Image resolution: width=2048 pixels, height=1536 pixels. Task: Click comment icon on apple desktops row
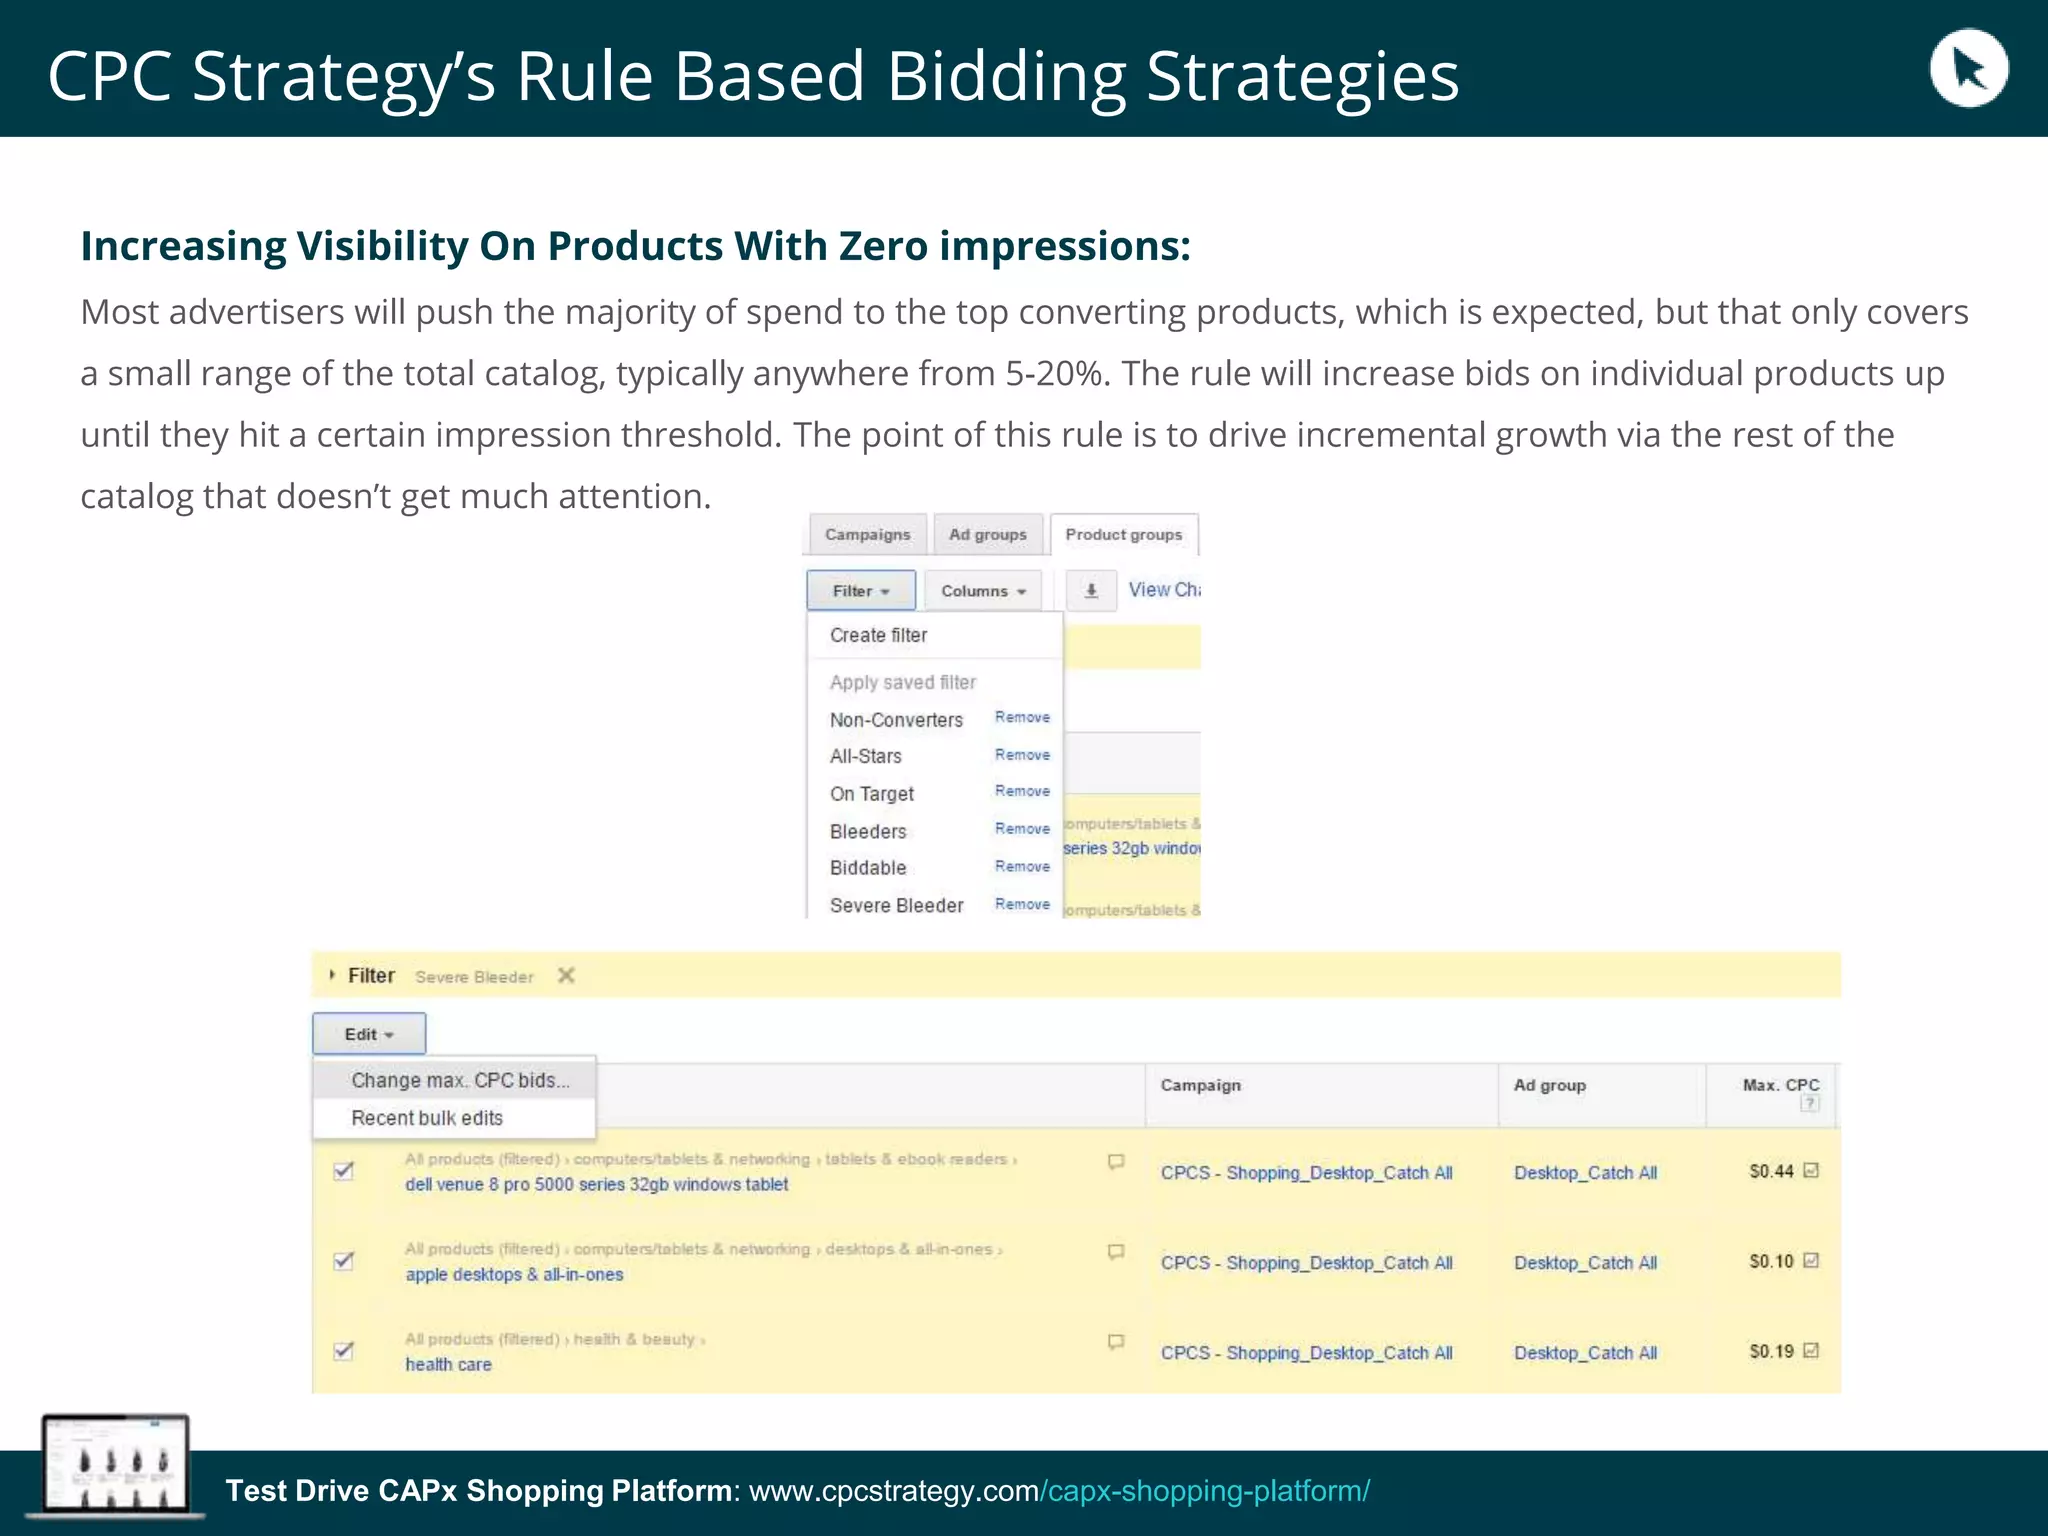click(1116, 1252)
